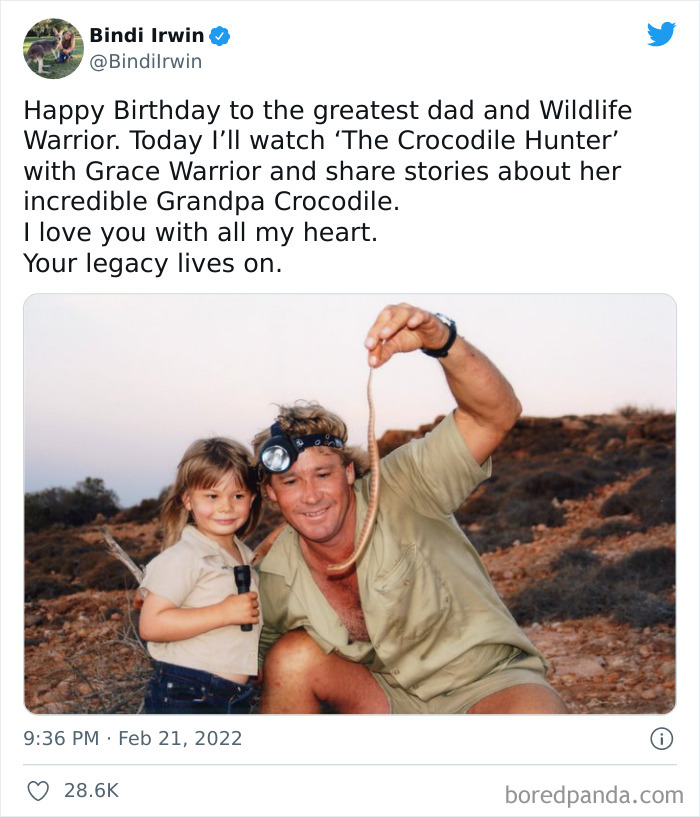Open the @BindiIrwin handle link
Viewport: 700px width, 817px height.
click(146, 62)
